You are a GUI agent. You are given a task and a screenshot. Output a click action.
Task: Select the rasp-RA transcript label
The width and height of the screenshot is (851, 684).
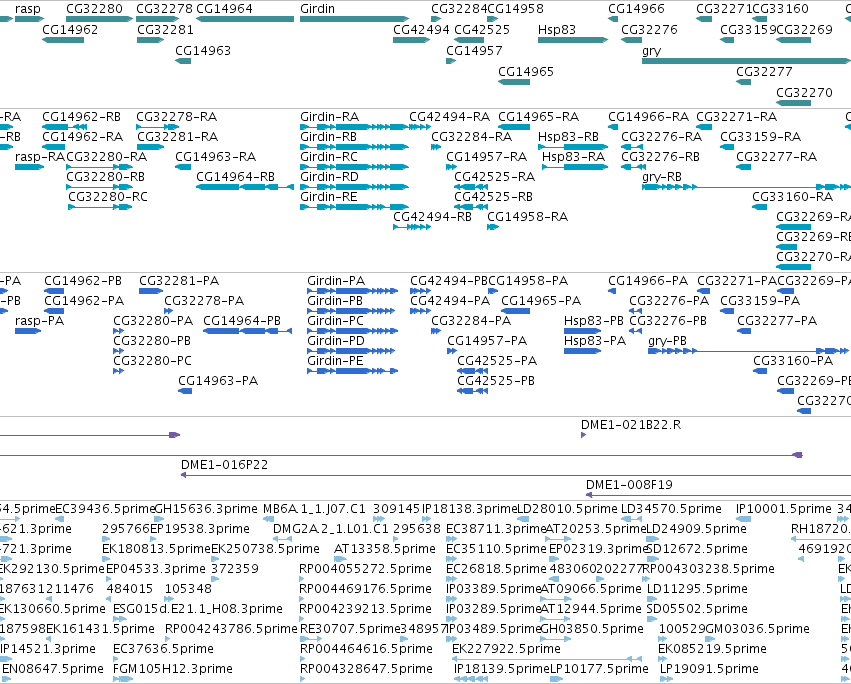coord(40,157)
